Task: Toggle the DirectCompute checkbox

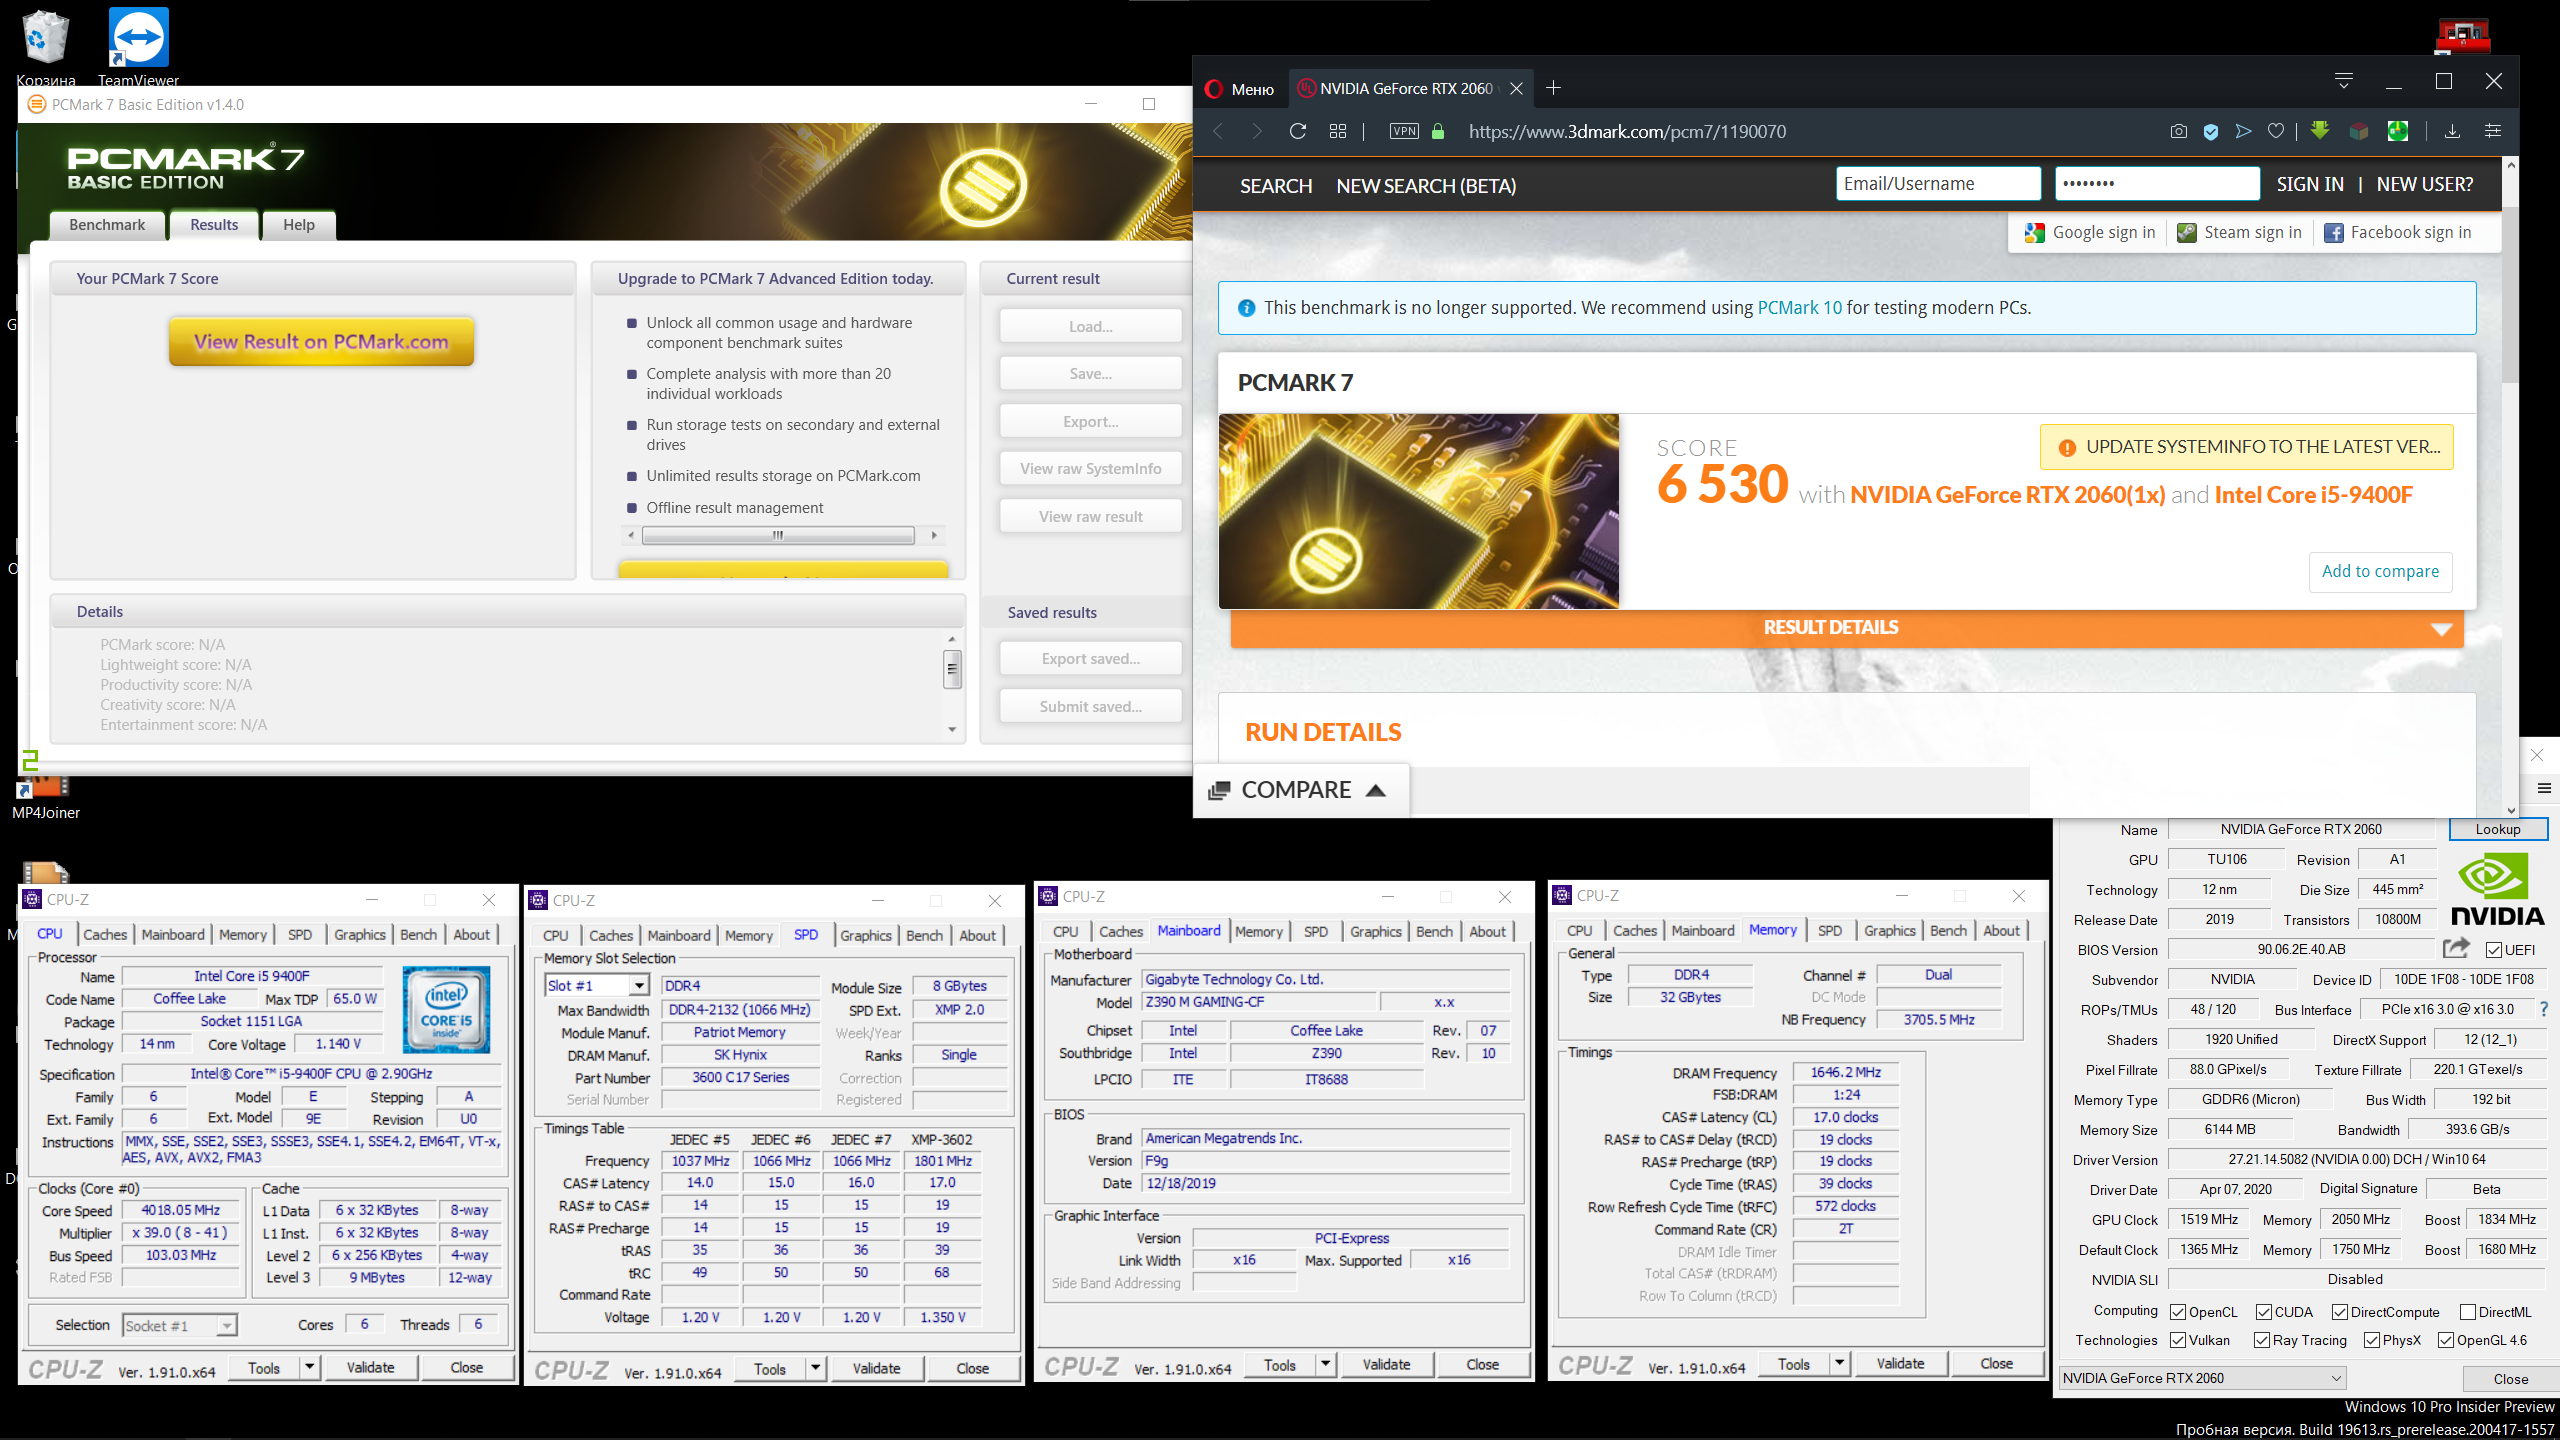Action: pyautogui.click(x=2340, y=1312)
